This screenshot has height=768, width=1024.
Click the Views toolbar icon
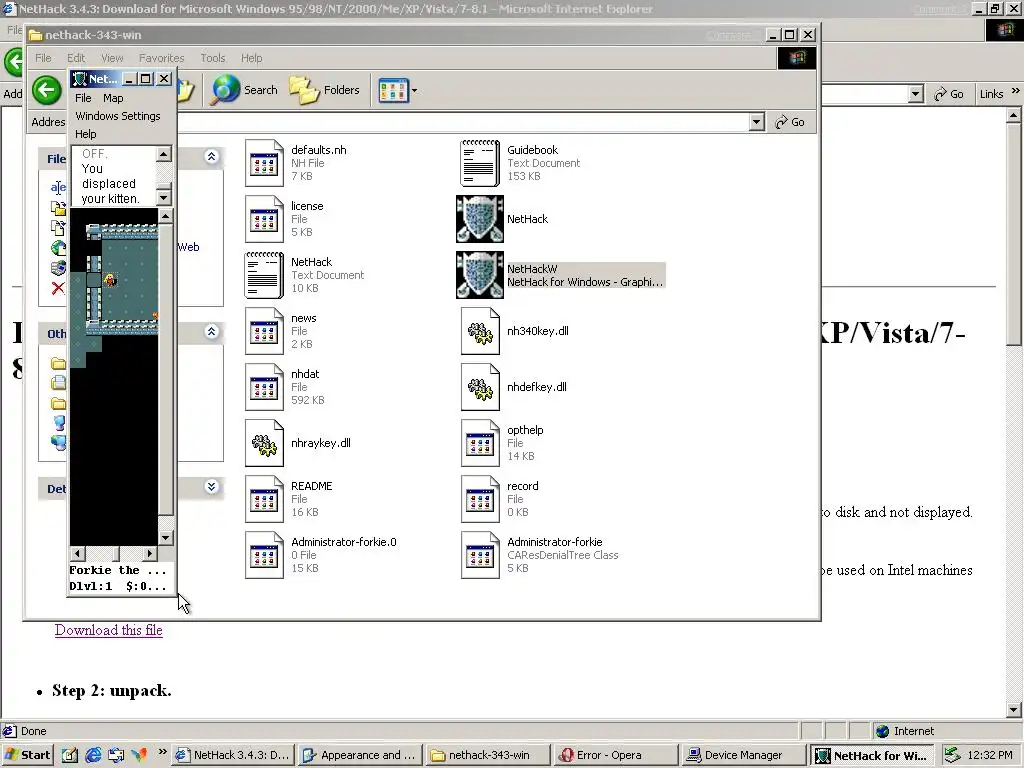[x=393, y=90]
